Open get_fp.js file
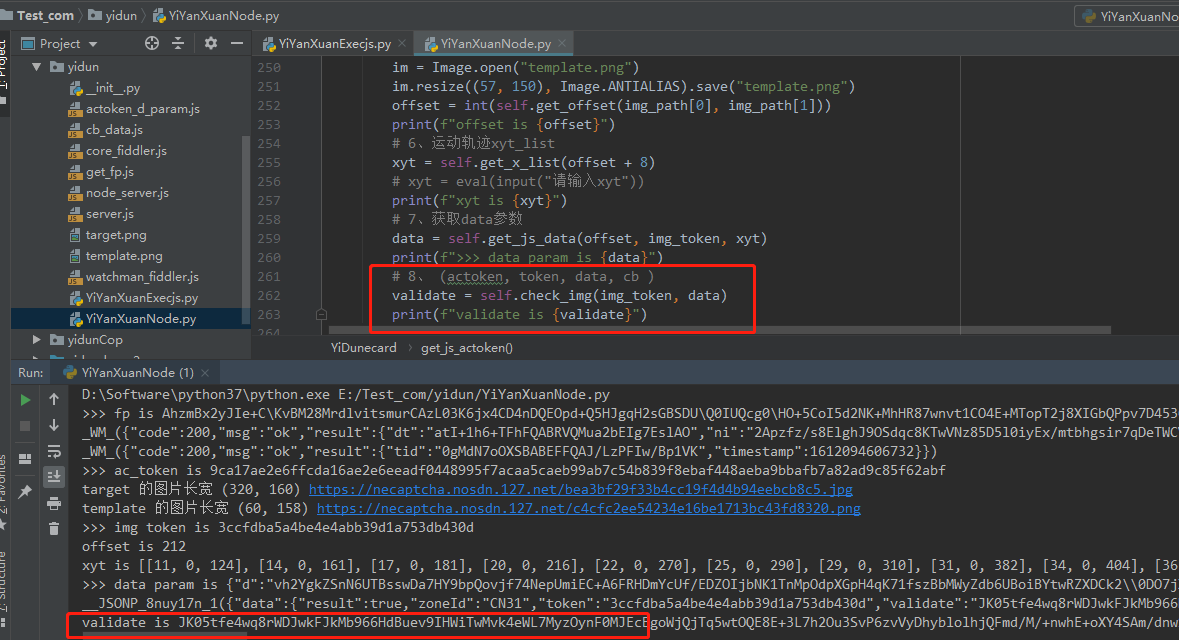 pyautogui.click(x=102, y=172)
